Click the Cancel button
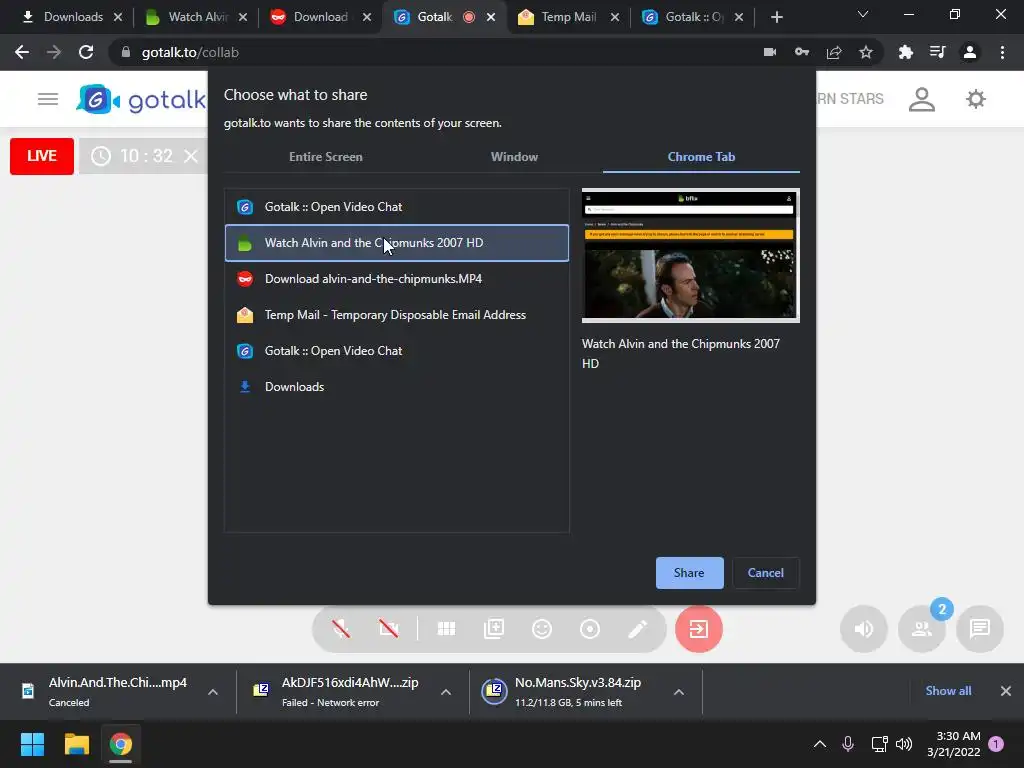Screen dimensions: 1024x768 [765, 573]
